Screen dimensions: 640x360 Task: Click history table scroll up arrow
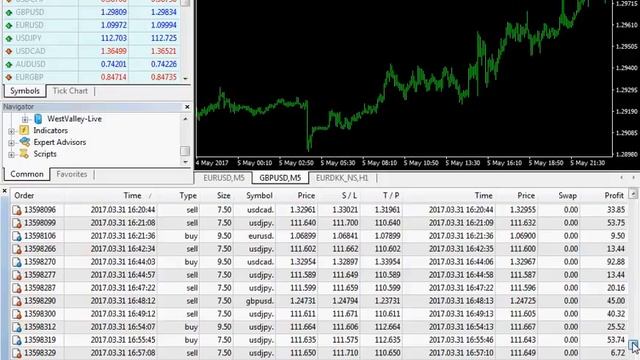coord(633,193)
